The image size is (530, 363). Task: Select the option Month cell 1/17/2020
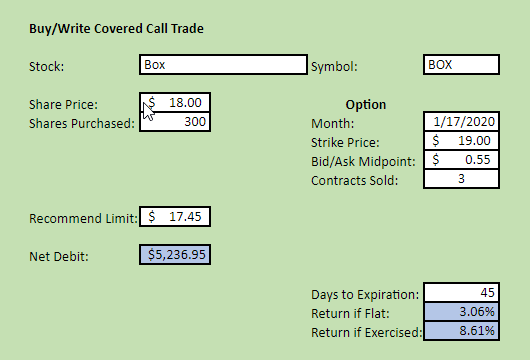tap(461, 121)
